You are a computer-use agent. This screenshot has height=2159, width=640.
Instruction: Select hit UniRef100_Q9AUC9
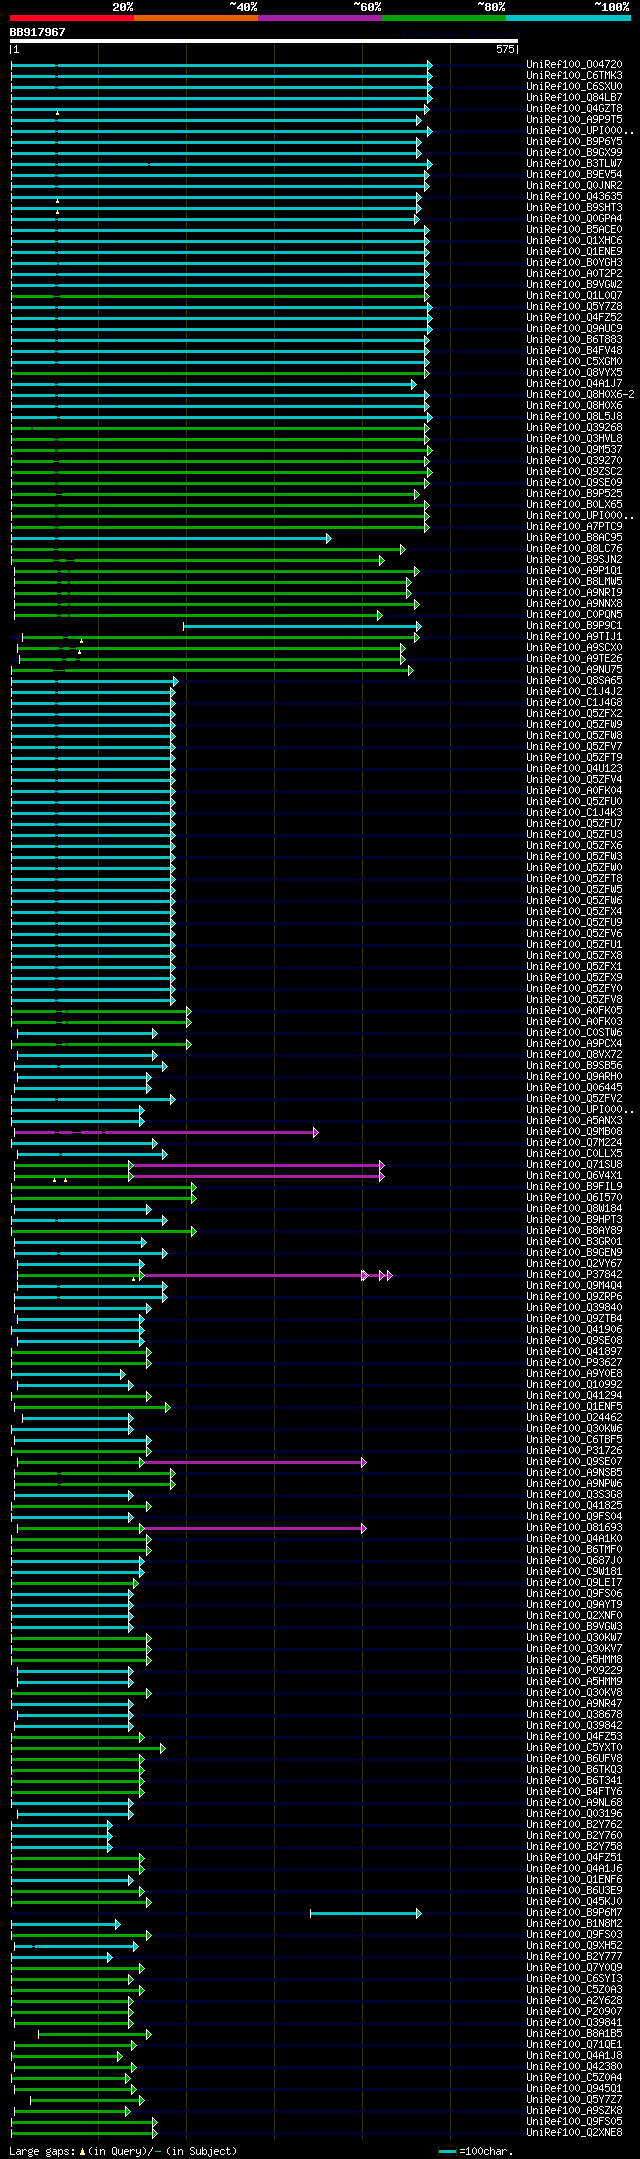coord(574,328)
